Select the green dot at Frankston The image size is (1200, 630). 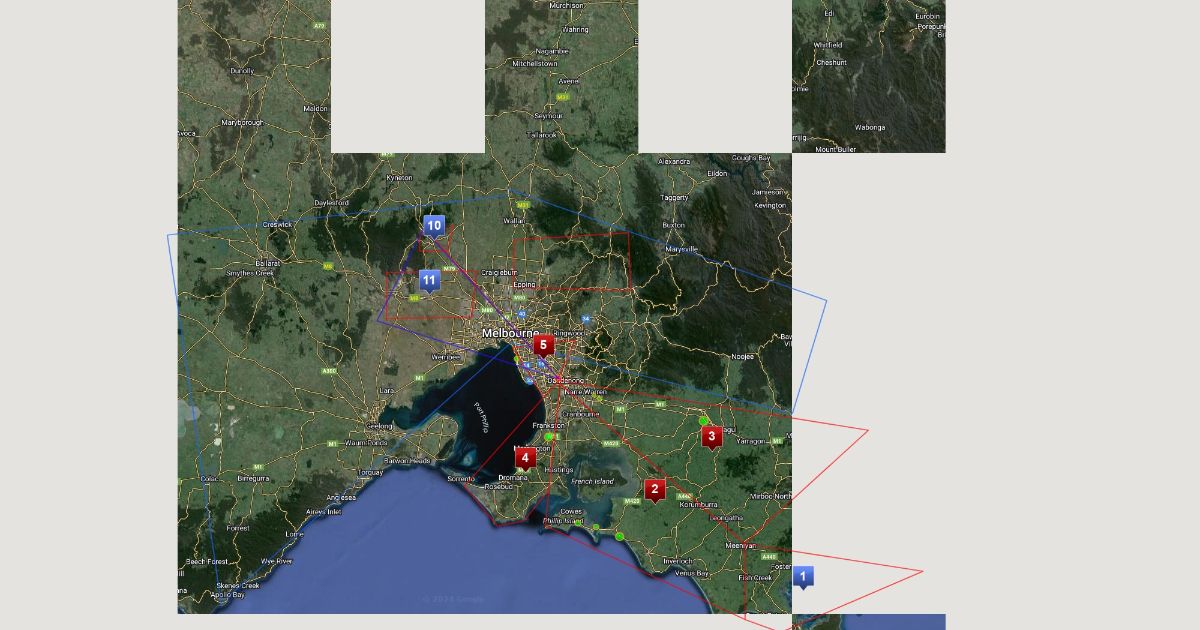tap(549, 437)
